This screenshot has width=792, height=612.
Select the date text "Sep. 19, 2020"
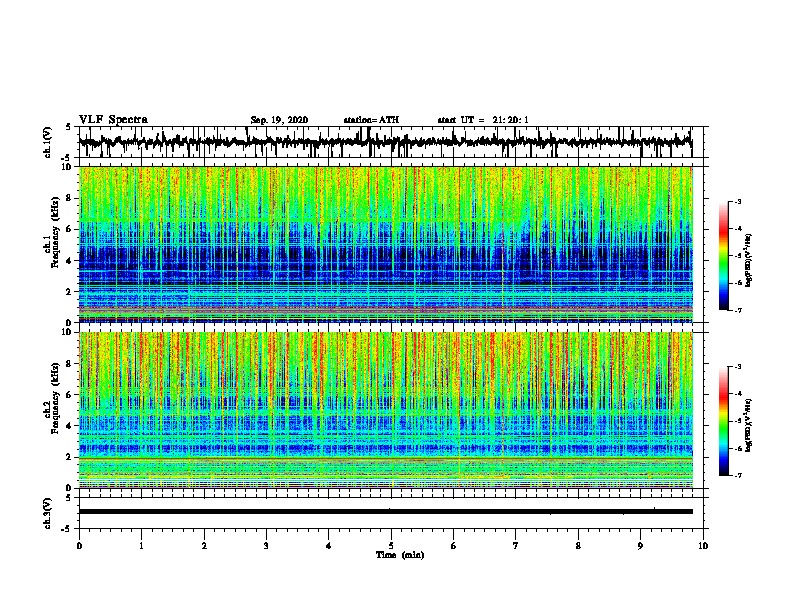(279, 120)
